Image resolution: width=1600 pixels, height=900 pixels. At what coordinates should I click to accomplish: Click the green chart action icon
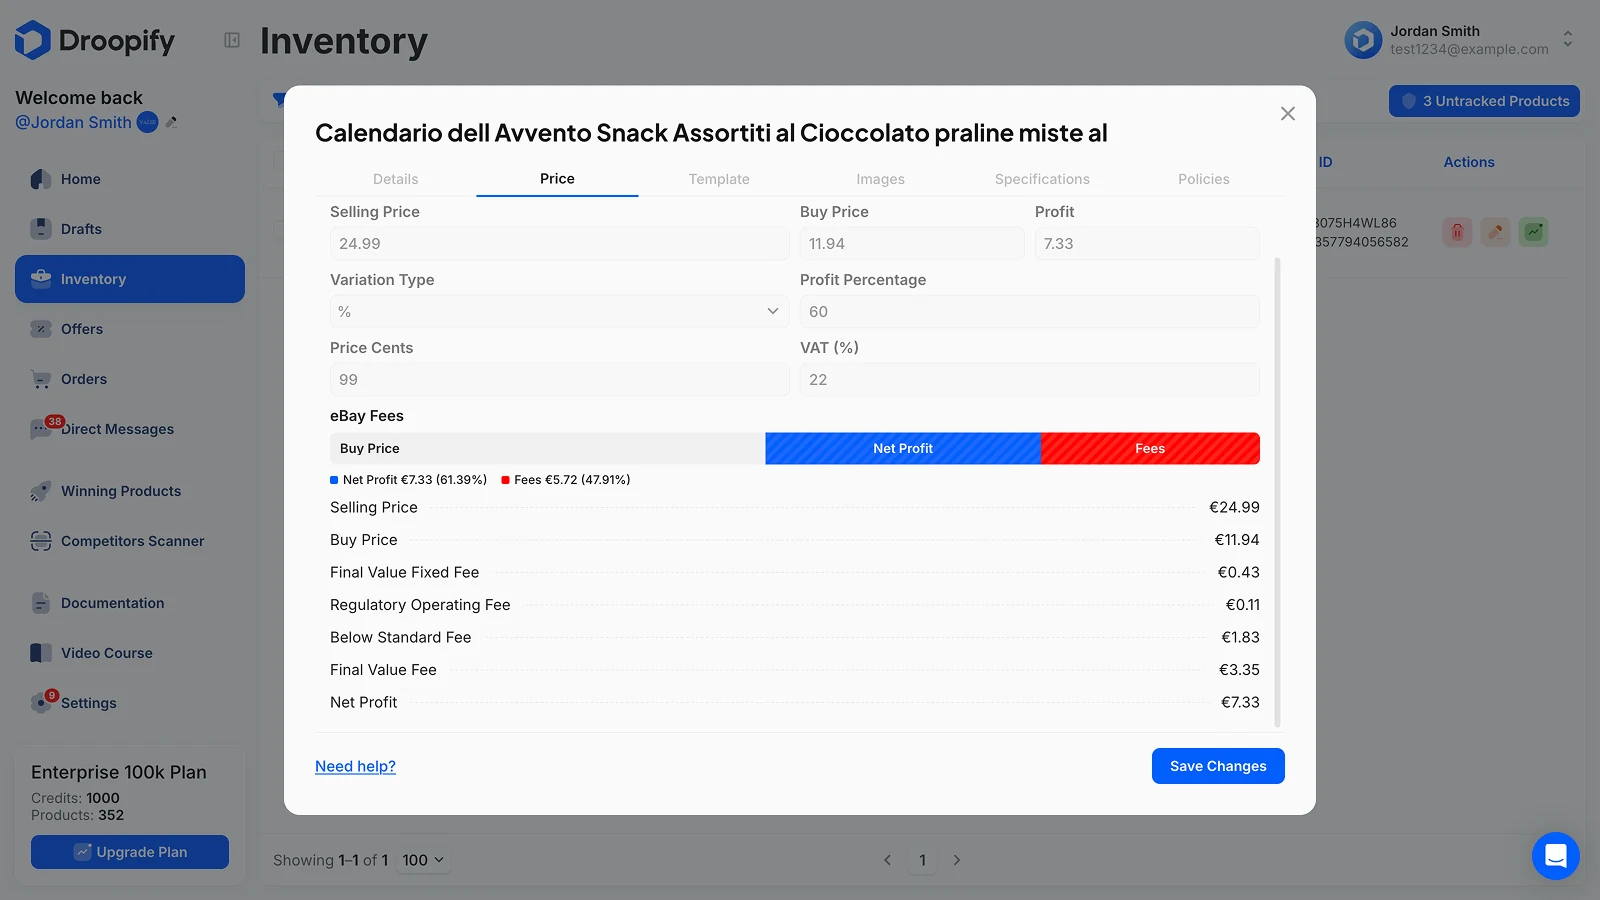1533,232
